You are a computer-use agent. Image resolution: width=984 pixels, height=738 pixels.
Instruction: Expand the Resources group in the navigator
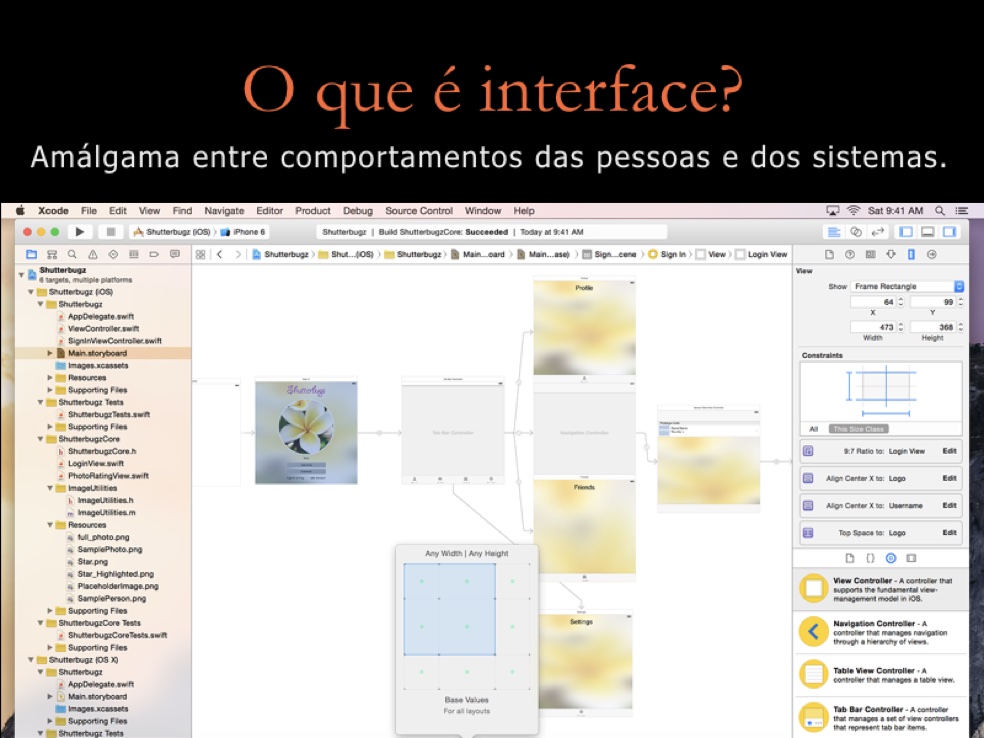(x=50, y=524)
